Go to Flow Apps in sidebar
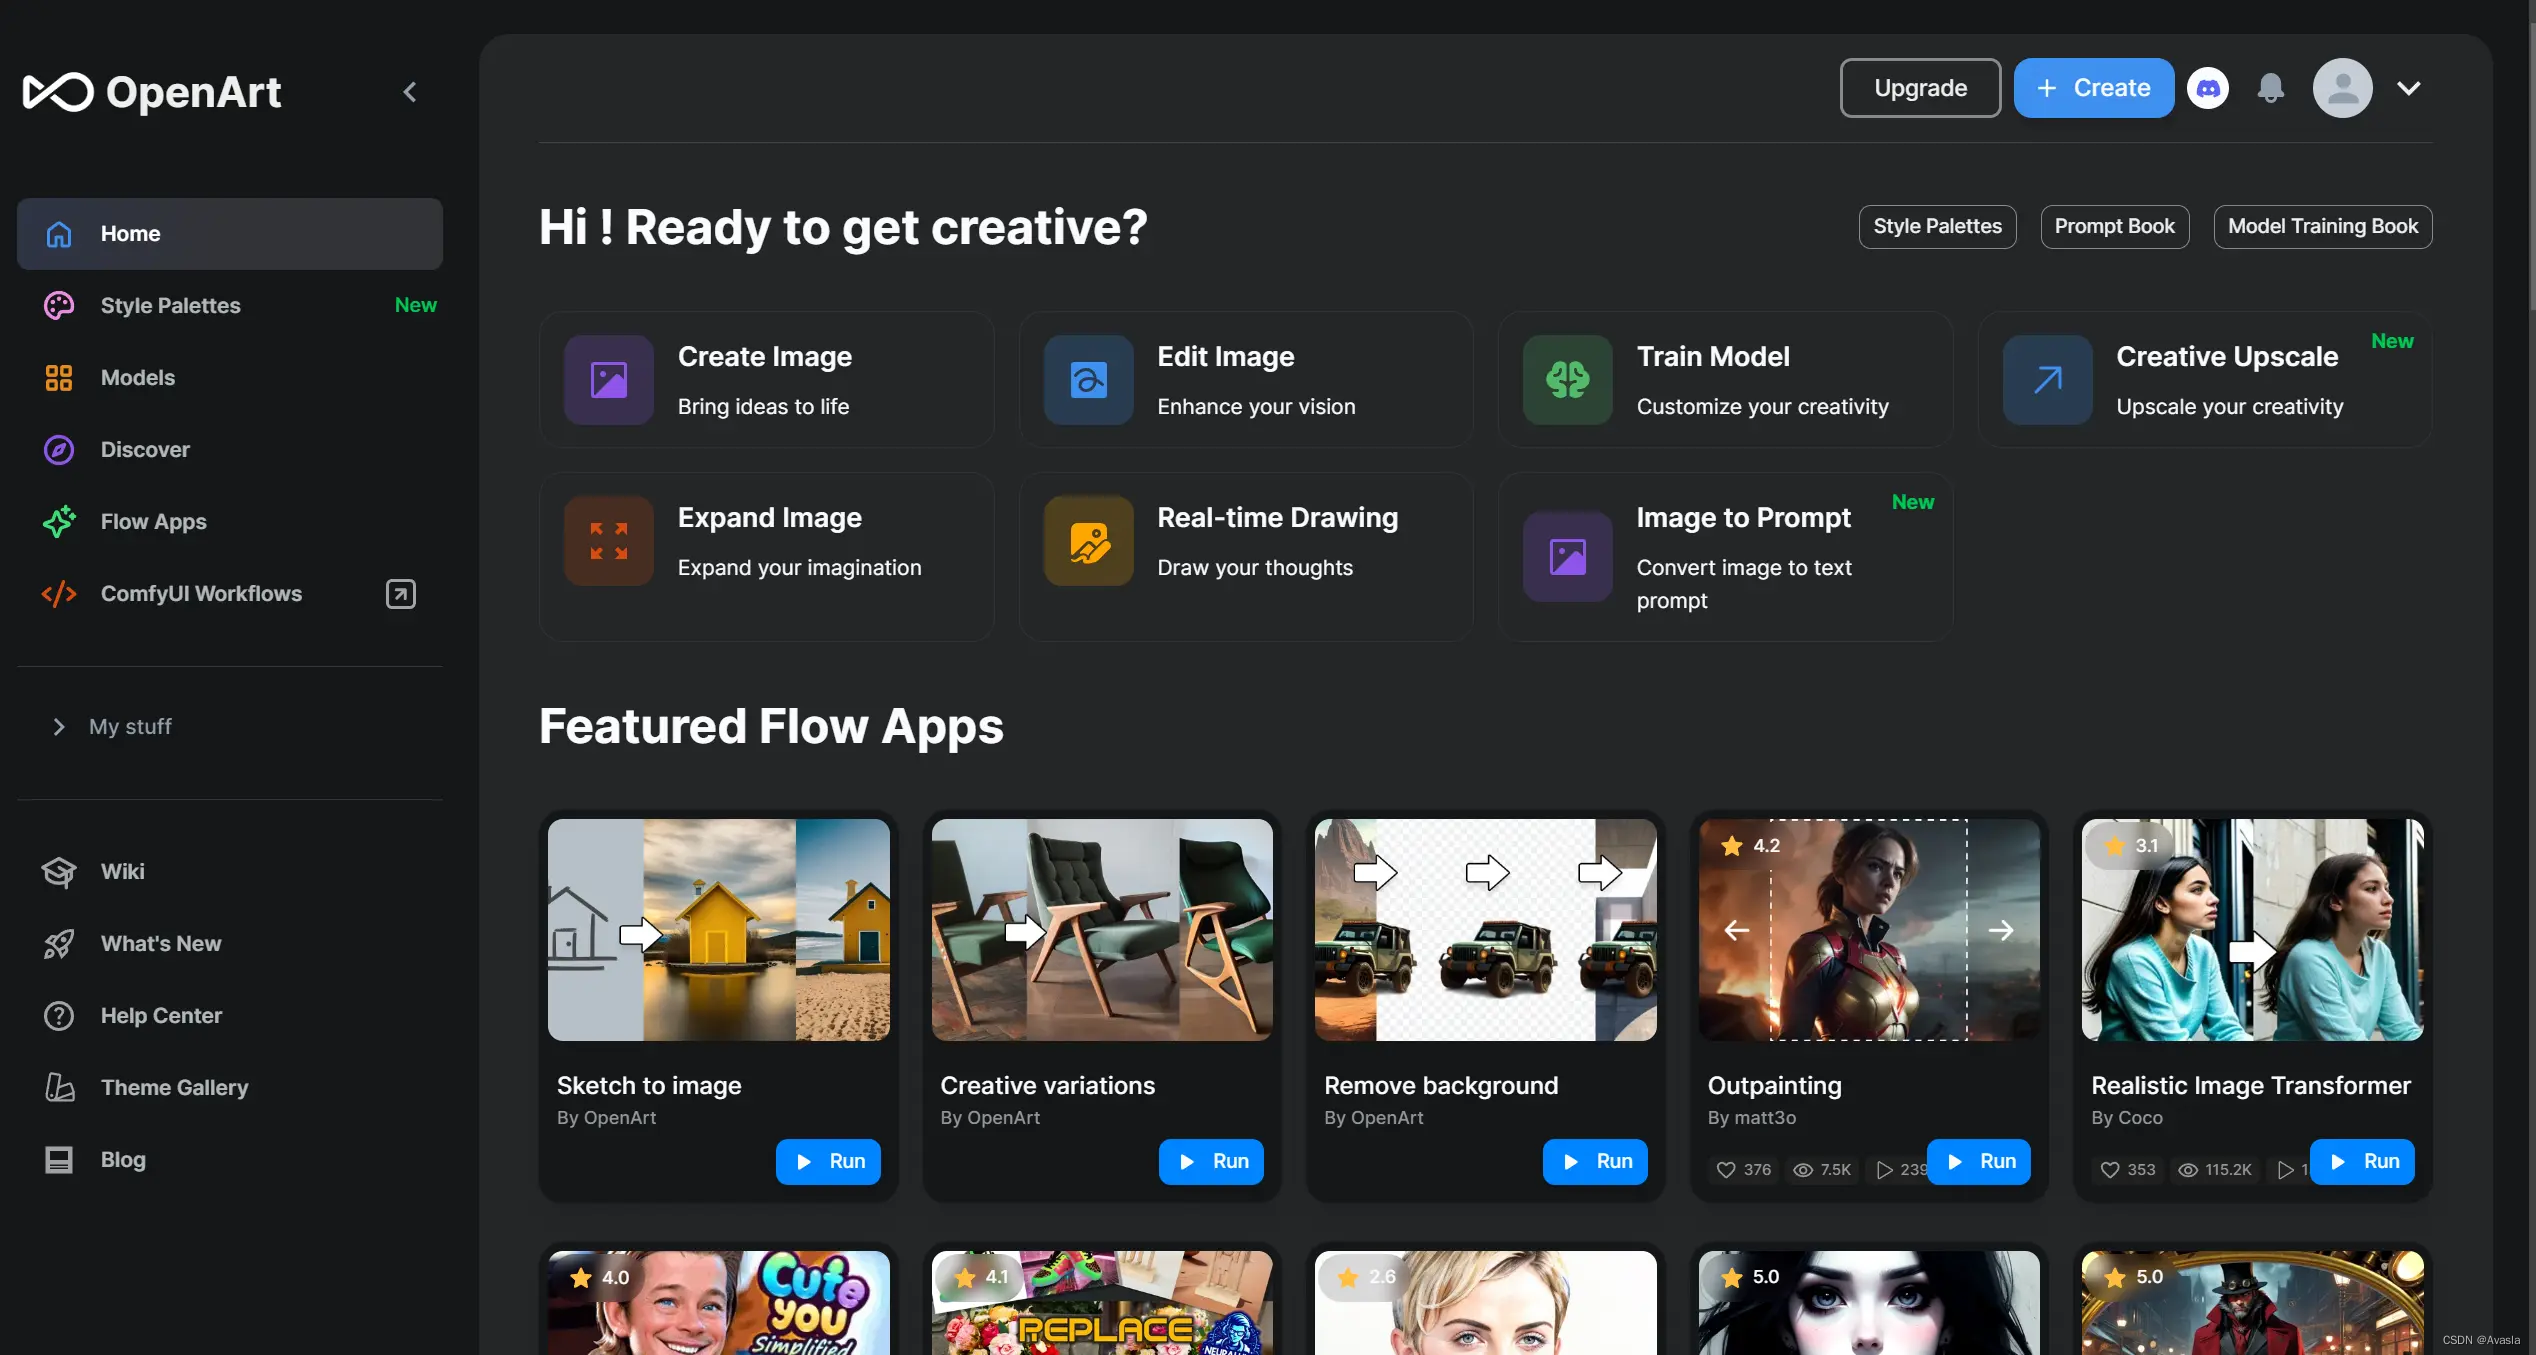 153,522
